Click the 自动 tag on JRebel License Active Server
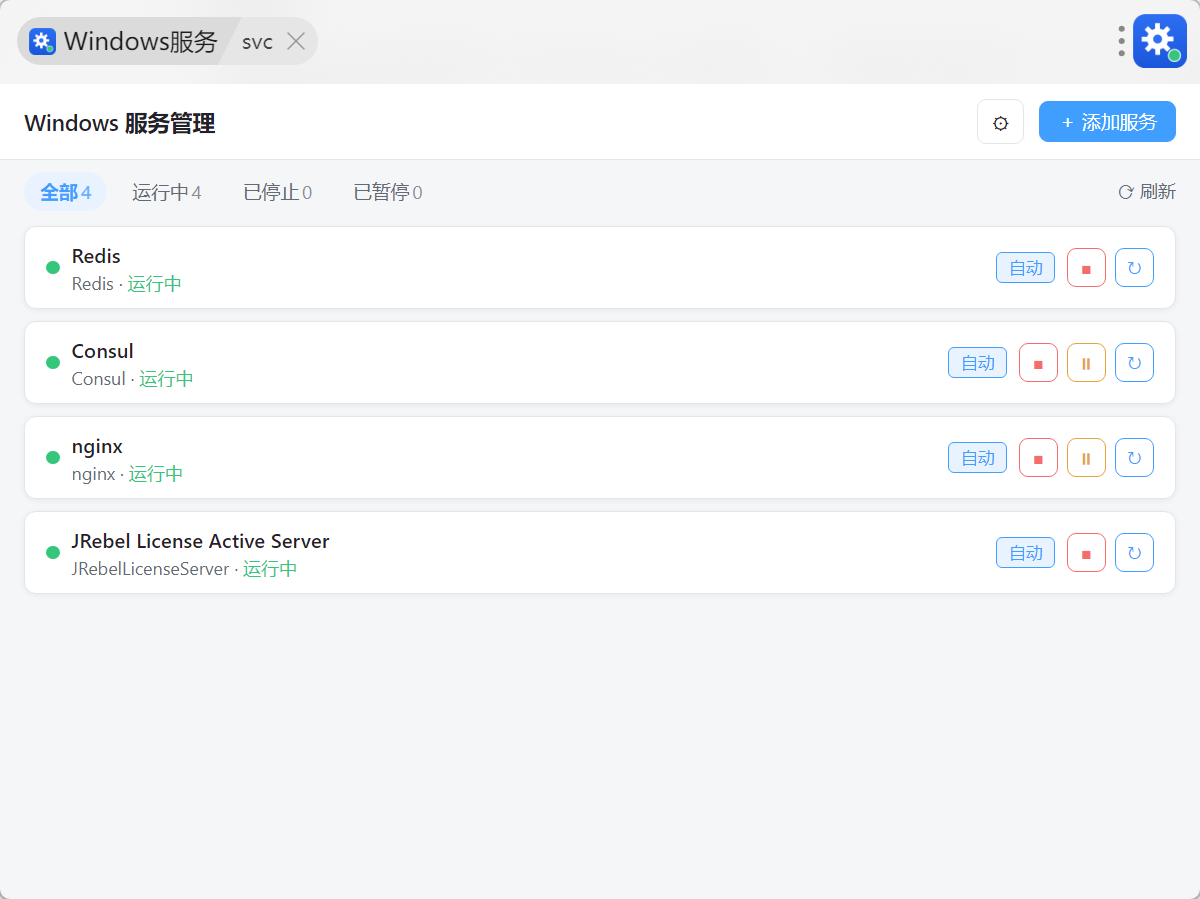Image resolution: width=1200 pixels, height=899 pixels. [1025, 553]
